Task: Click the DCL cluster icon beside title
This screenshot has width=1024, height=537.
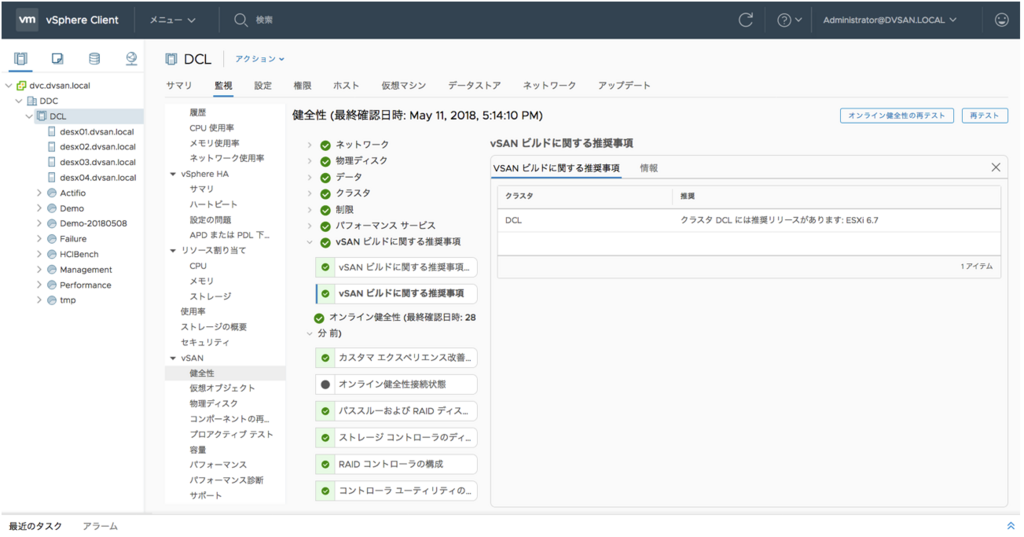Action: (x=171, y=59)
